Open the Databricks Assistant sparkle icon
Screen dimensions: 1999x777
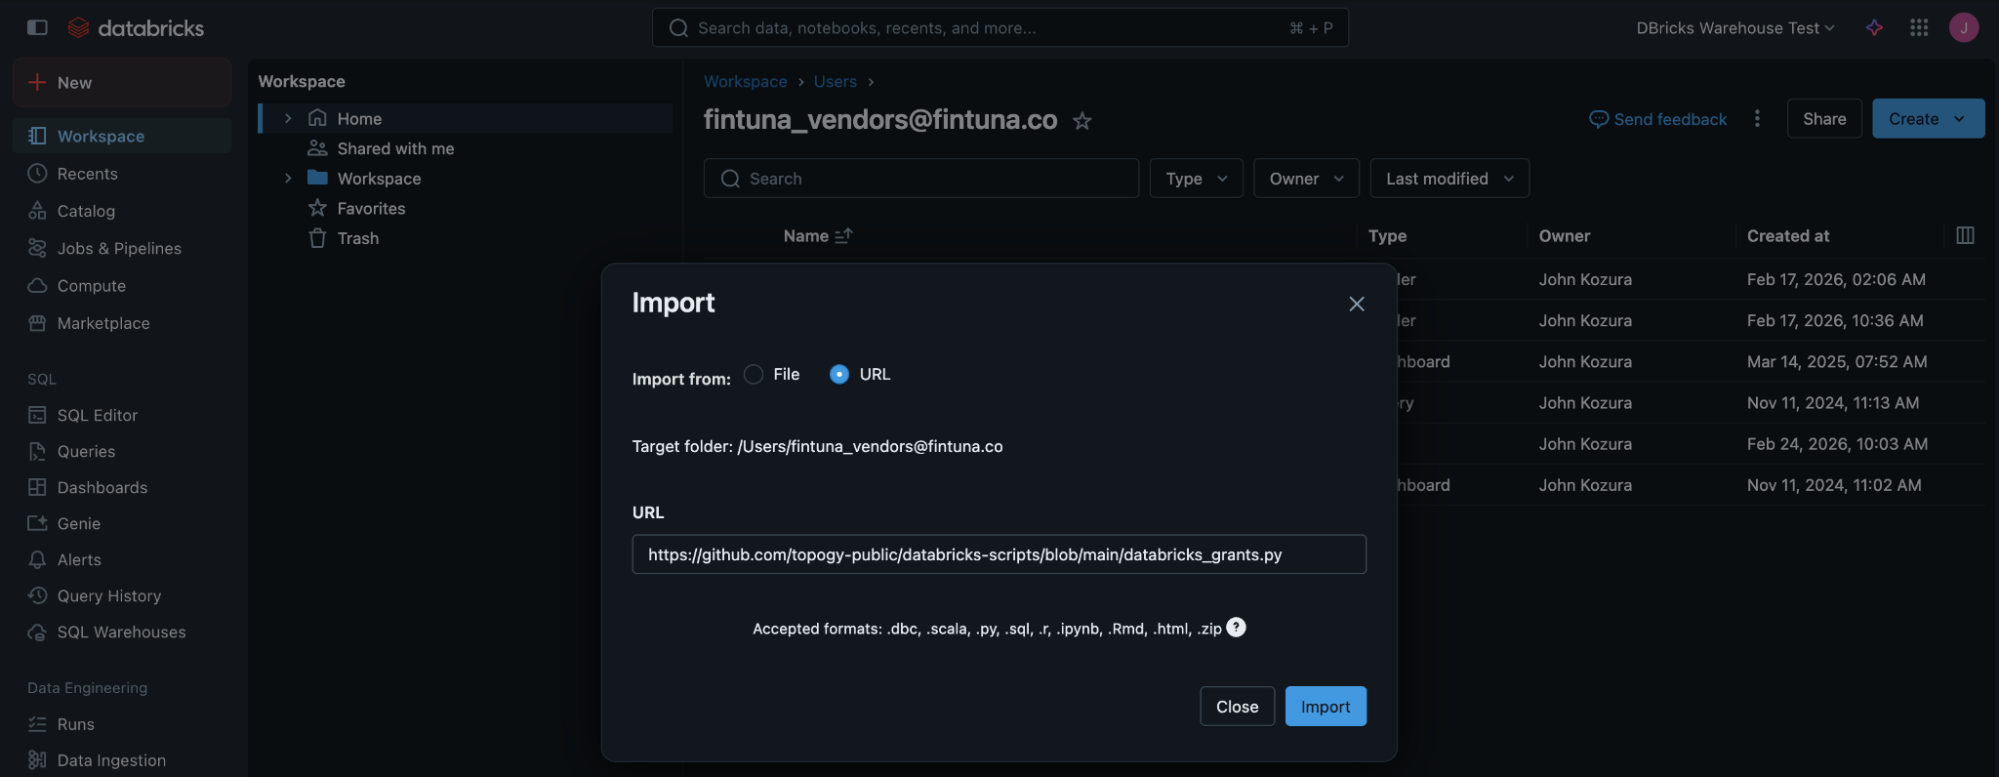pyautogui.click(x=1874, y=28)
